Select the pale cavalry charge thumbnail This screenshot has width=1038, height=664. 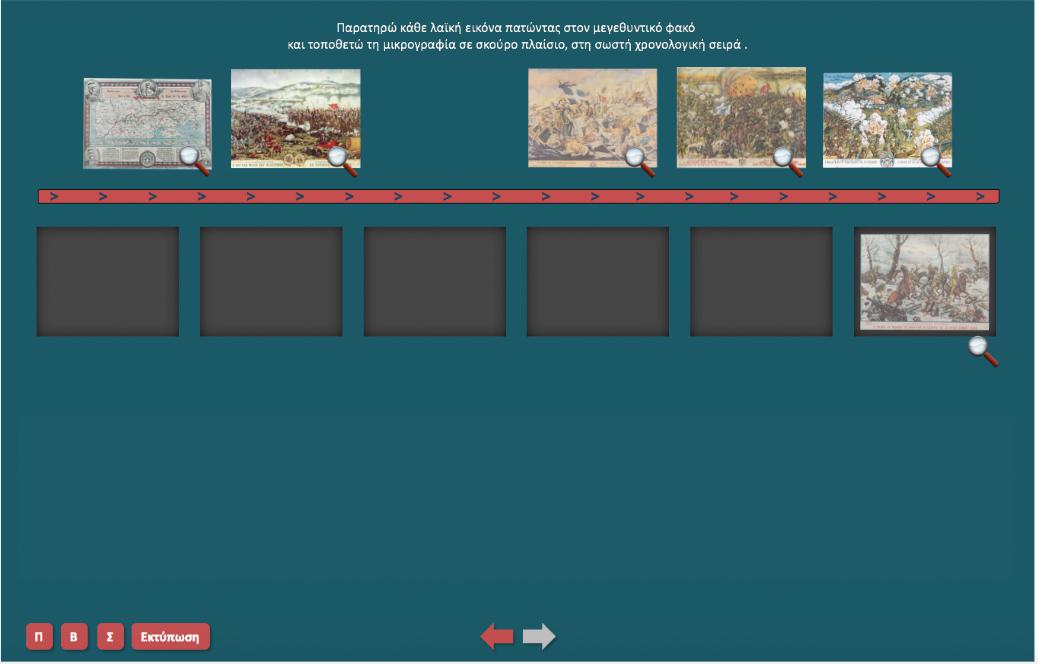[592, 118]
